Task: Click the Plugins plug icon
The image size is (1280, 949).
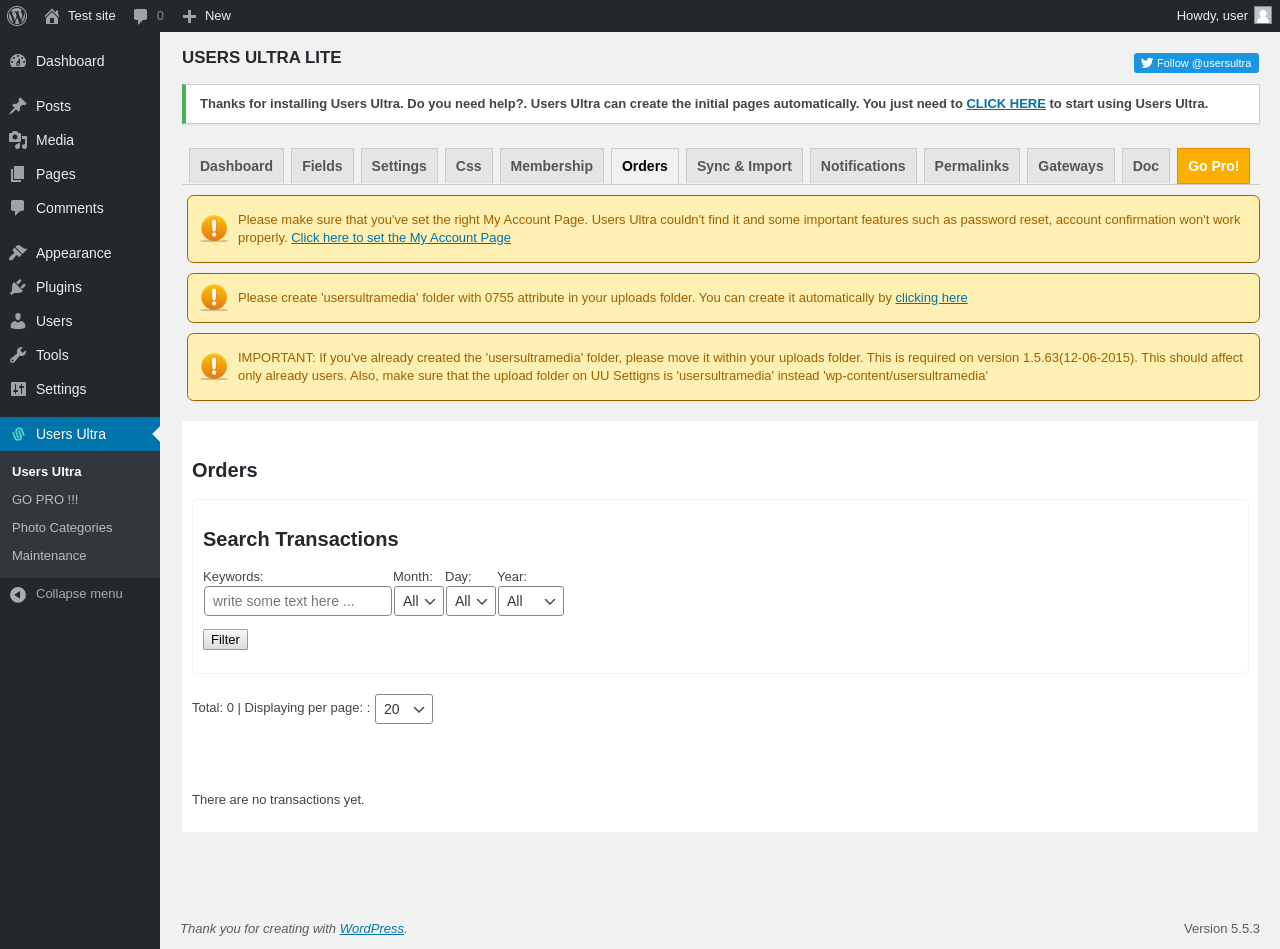Action: [18, 287]
